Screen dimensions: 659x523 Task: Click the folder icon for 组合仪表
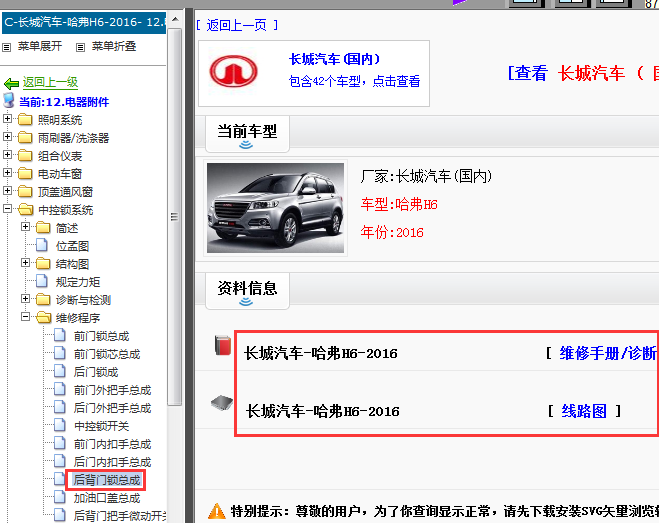point(25,156)
